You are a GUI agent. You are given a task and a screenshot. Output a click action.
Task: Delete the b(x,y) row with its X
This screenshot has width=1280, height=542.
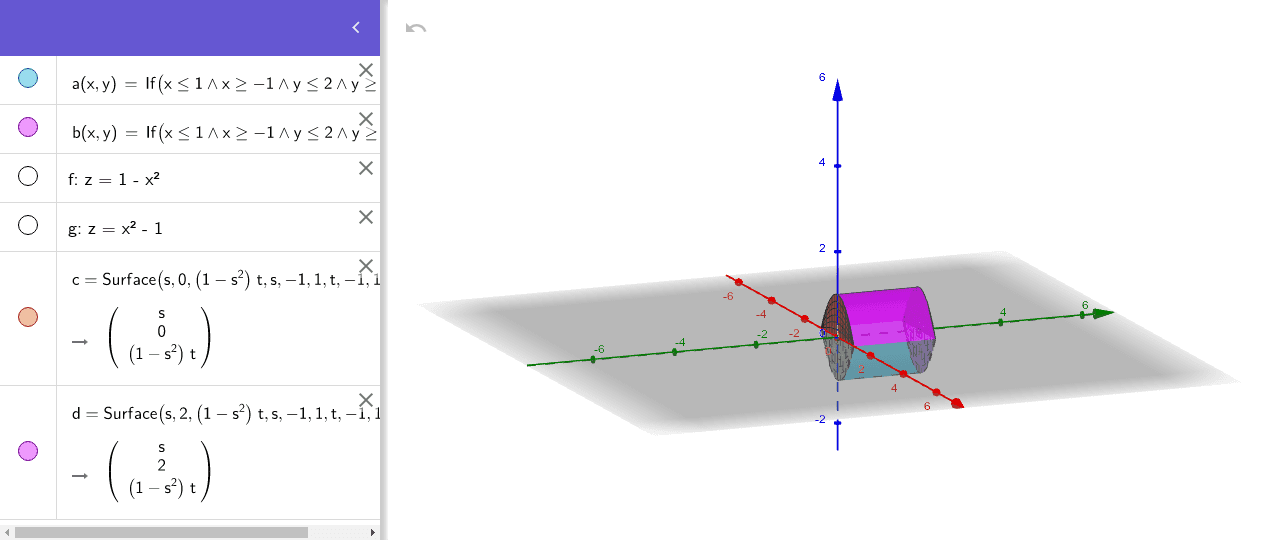(366, 119)
